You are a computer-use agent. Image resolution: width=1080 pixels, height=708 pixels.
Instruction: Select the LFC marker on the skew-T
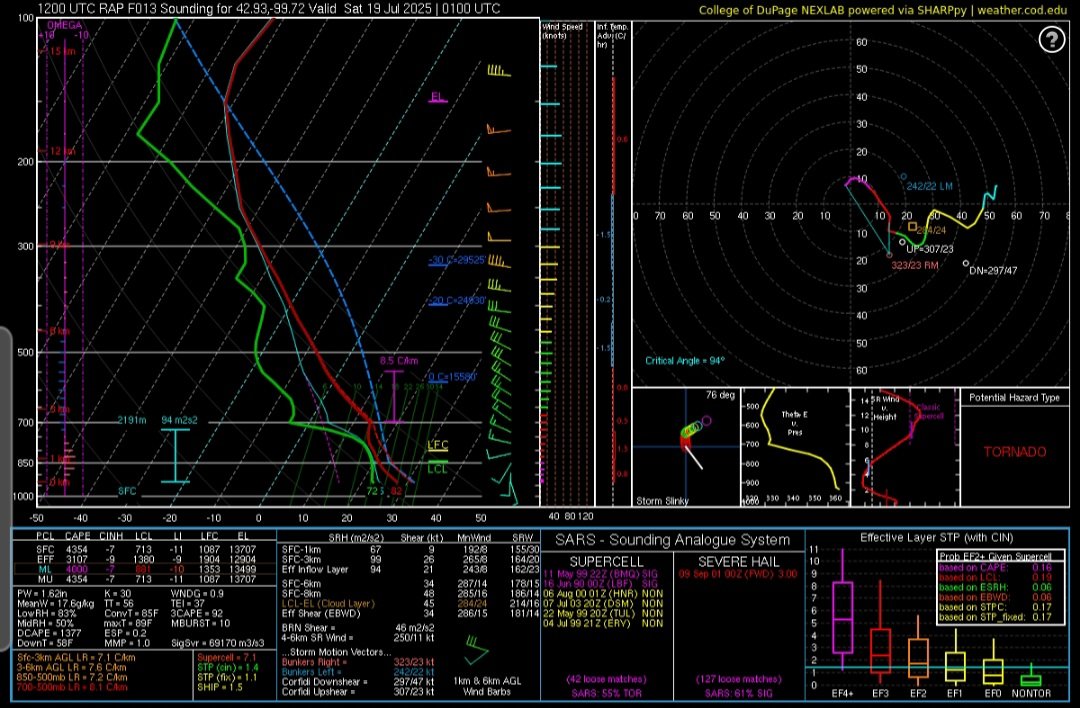[x=437, y=446]
